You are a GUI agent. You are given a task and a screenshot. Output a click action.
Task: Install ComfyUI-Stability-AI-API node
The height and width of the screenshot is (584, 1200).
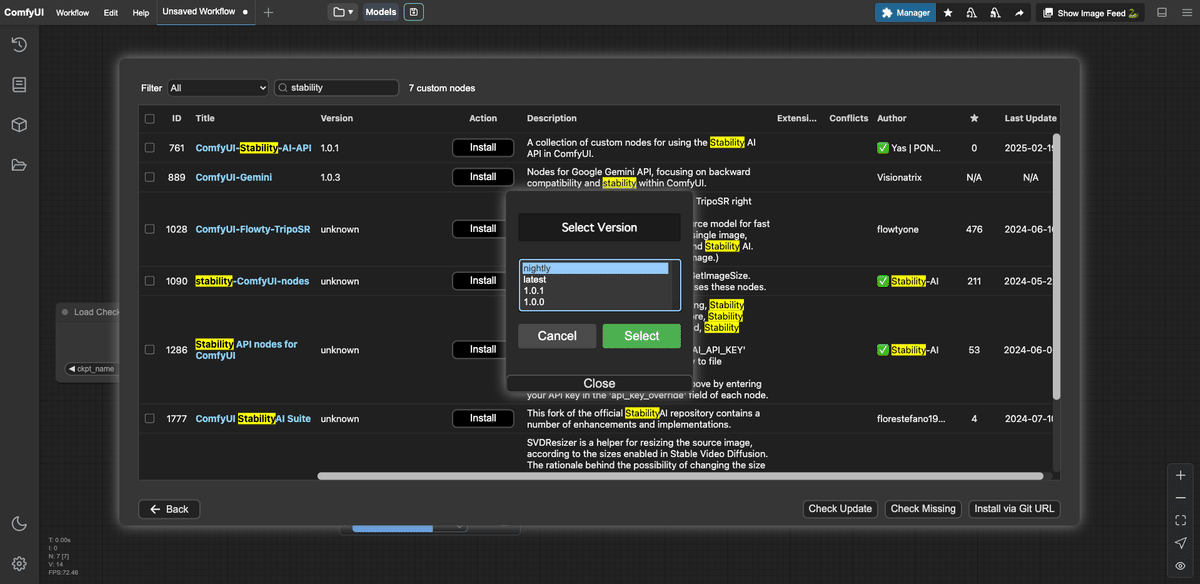[x=483, y=148]
